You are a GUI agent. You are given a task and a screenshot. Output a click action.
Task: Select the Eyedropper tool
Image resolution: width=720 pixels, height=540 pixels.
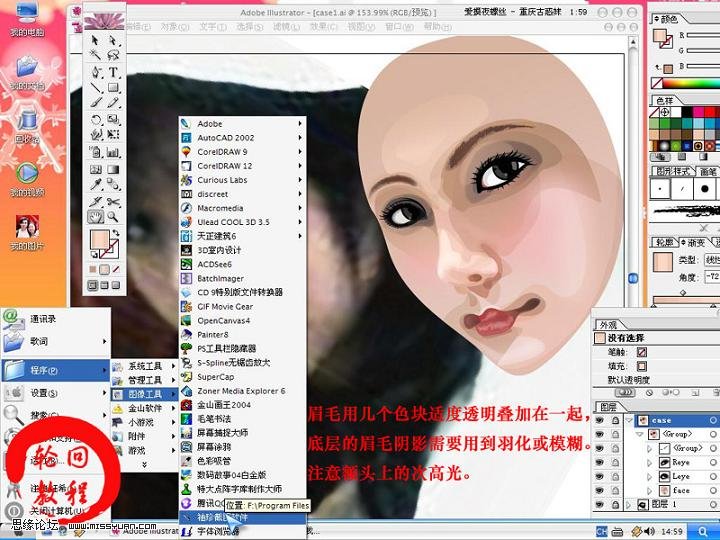96,185
